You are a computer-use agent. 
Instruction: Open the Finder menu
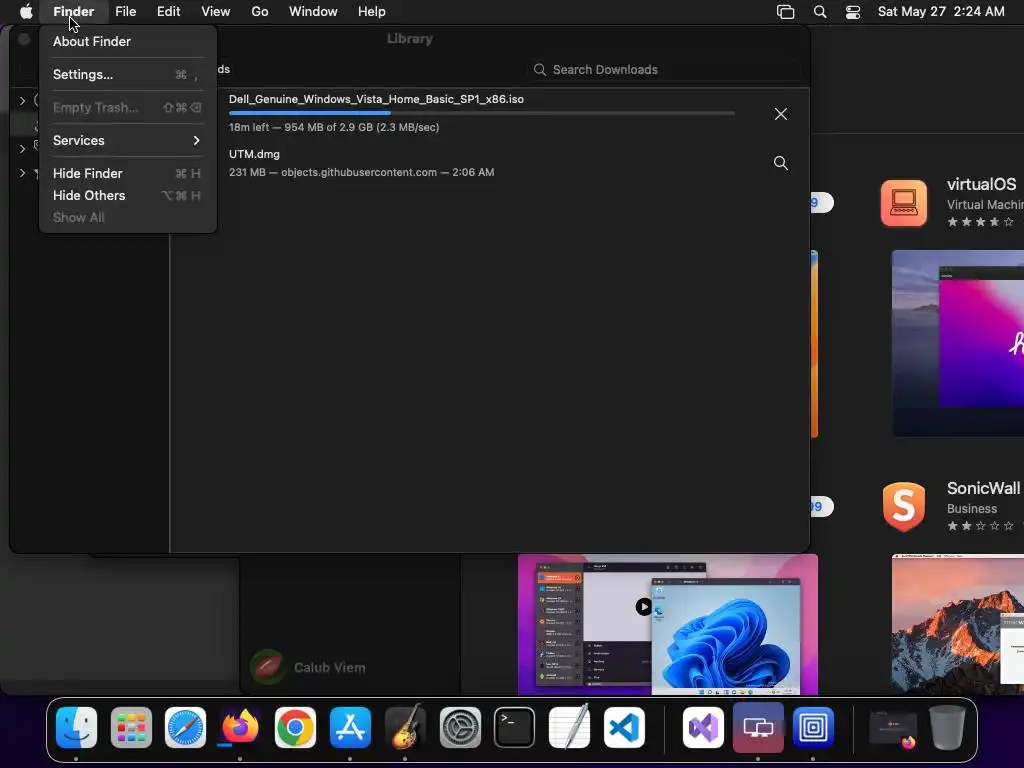click(x=74, y=12)
